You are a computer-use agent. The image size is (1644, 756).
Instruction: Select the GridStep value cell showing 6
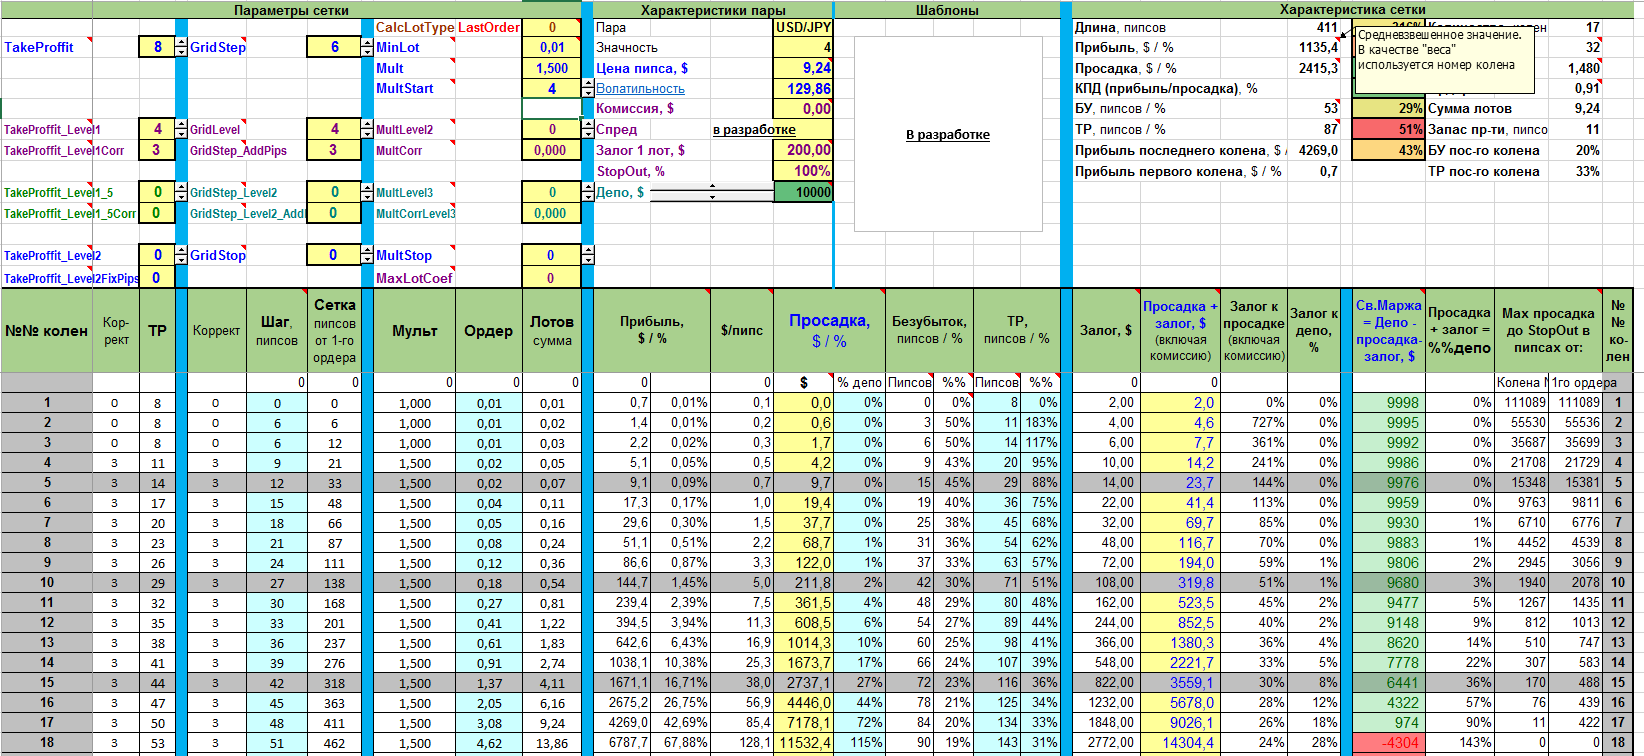click(x=334, y=47)
